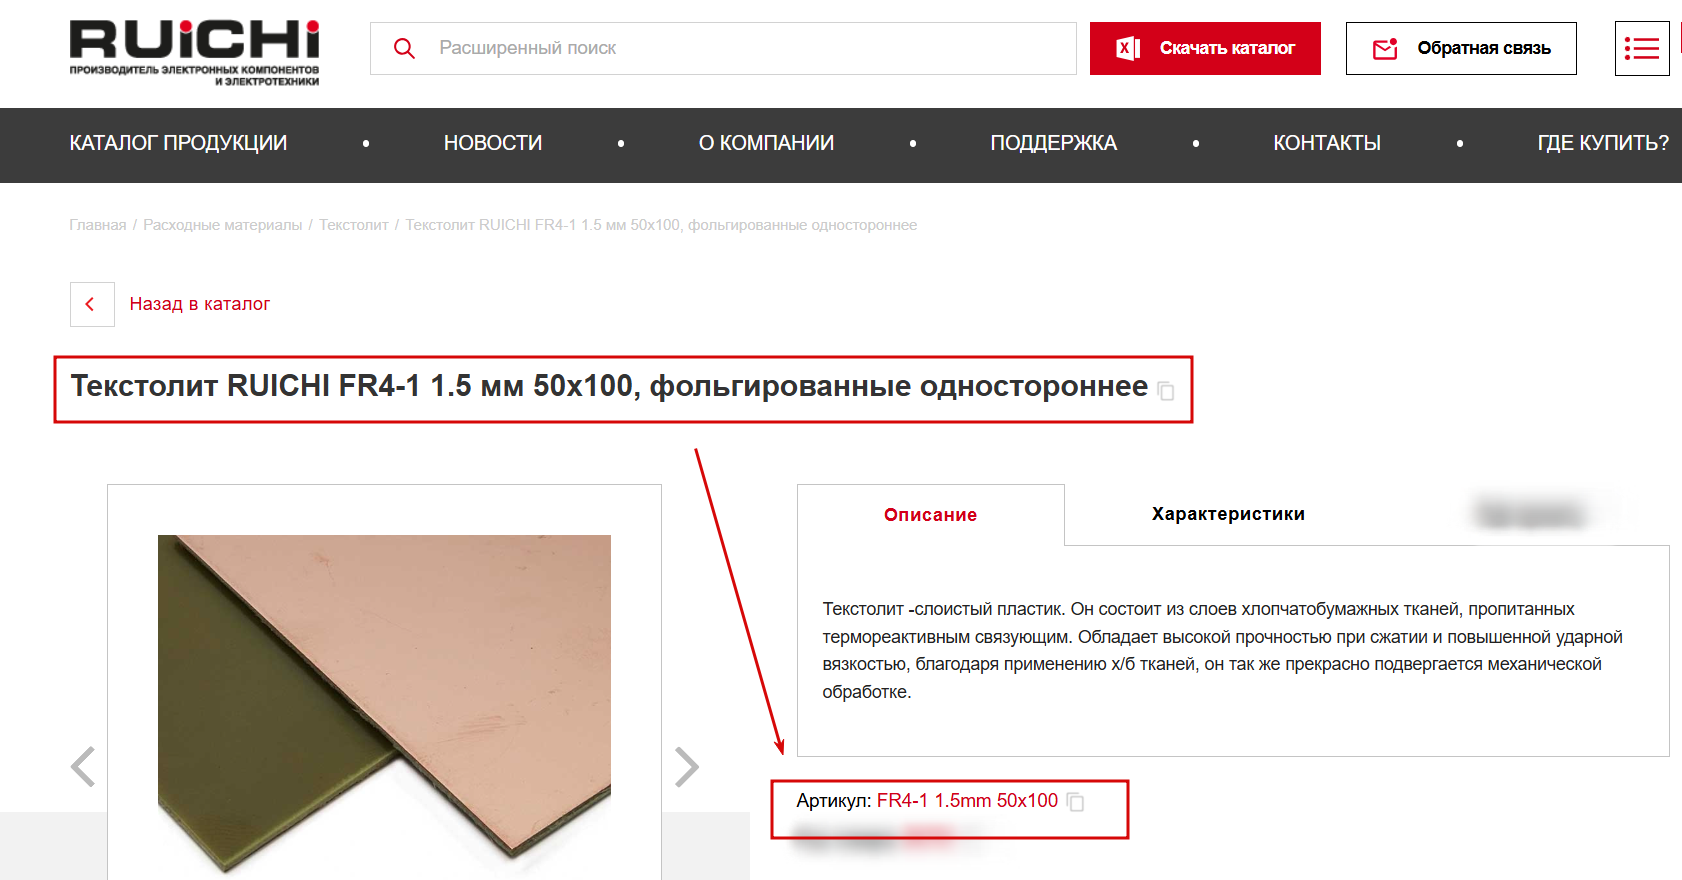1682x880 pixels.
Task: Open the hamburger list menu icon
Action: click(x=1642, y=48)
